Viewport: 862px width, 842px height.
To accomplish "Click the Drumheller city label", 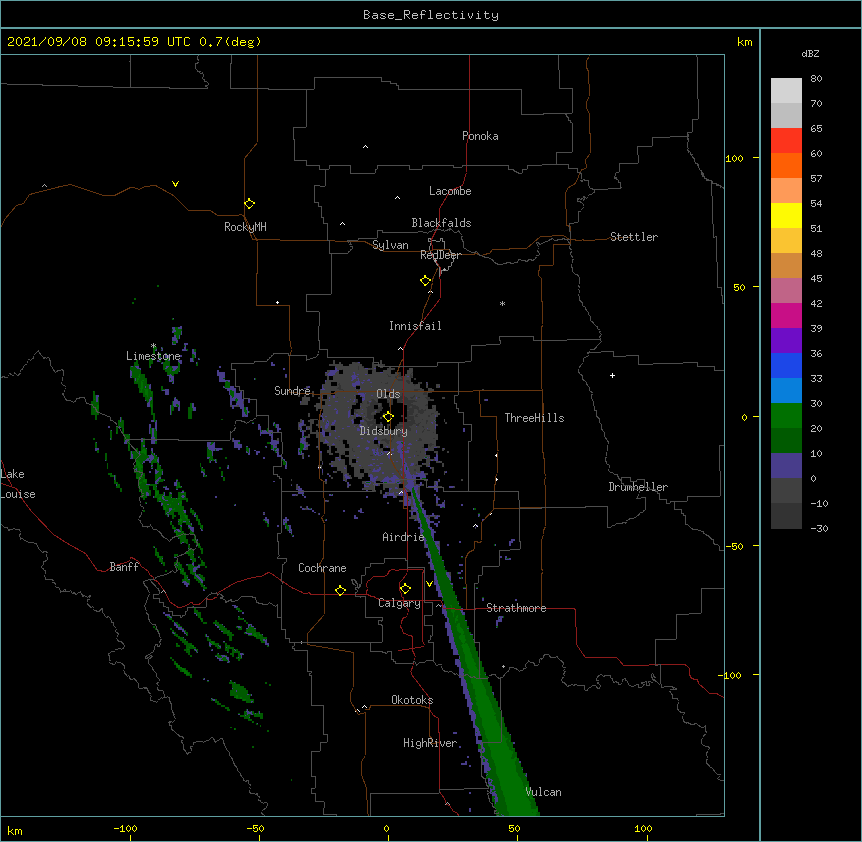I will pyautogui.click(x=638, y=487).
